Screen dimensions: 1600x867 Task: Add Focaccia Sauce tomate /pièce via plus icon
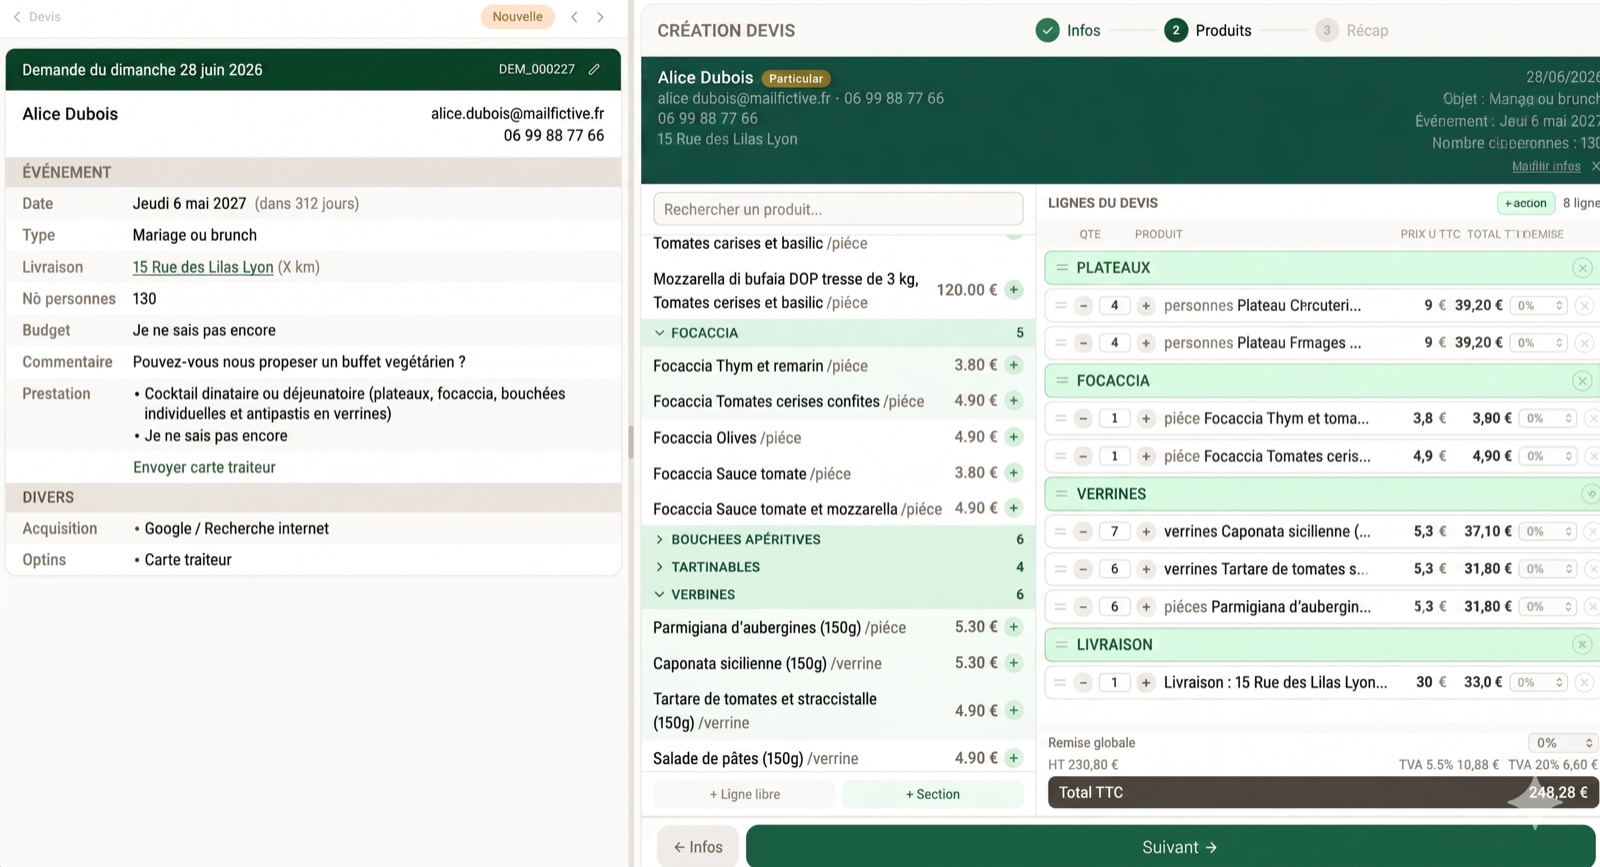pyautogui.click(x=1014, y=473)
